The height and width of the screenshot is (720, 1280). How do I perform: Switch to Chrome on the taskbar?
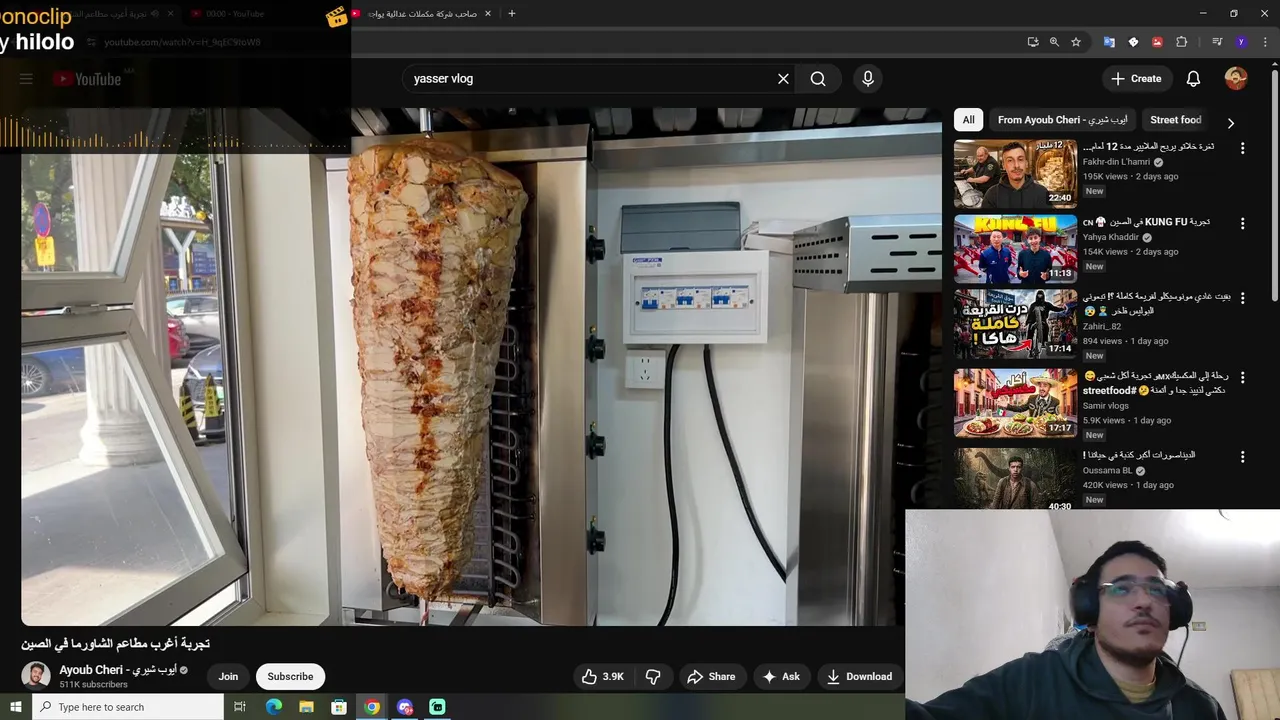[x=372, y=707]
